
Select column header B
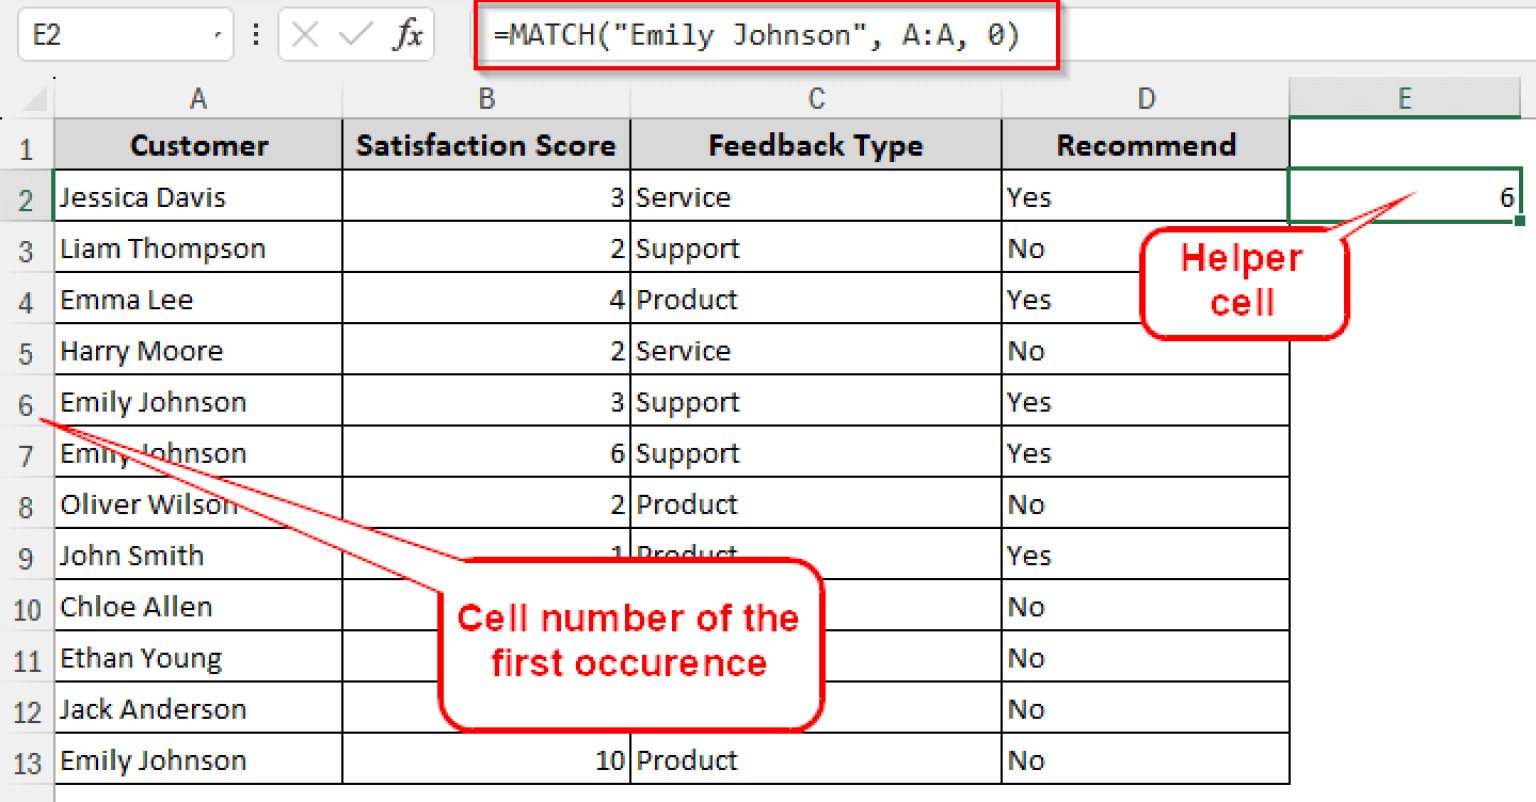(486, 98)
